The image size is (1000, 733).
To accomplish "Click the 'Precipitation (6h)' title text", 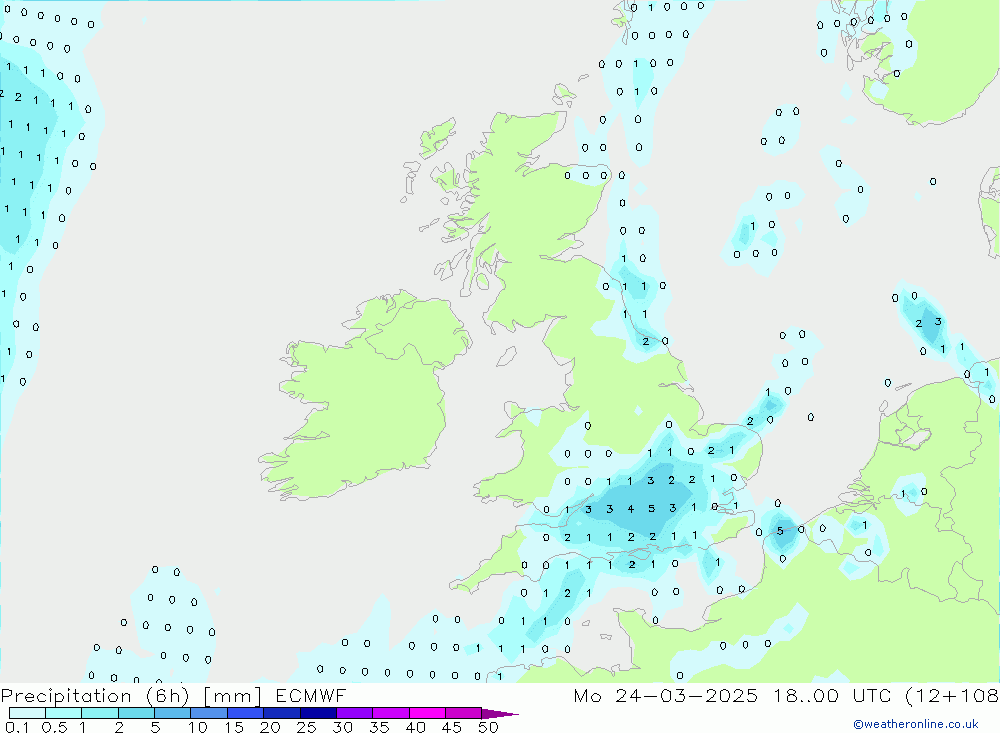I will 95,696.
